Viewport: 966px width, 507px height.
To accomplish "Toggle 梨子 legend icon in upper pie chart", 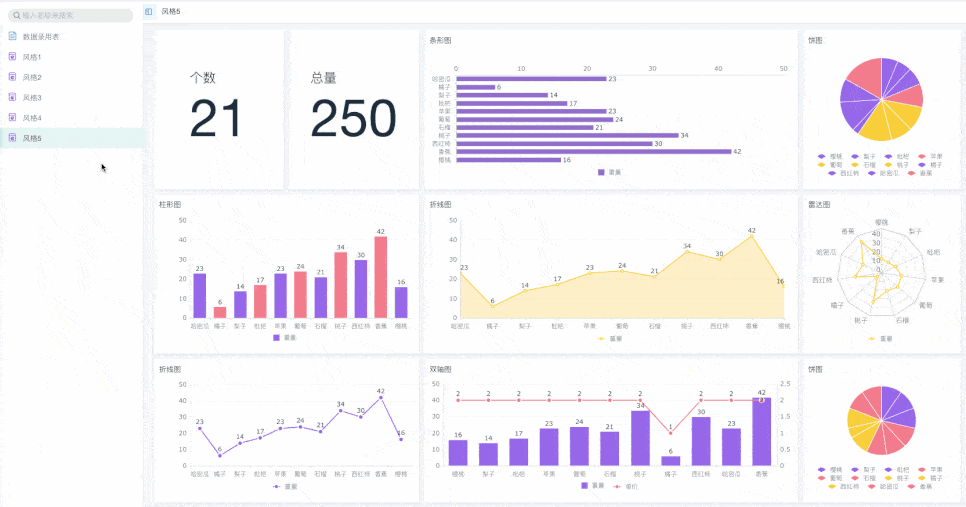I will coord(854,156).
